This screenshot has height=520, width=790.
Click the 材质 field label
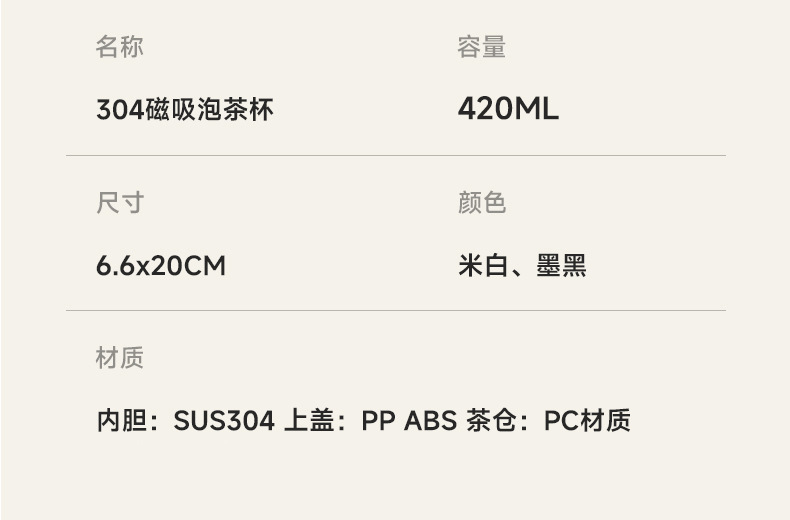(119, 358)
